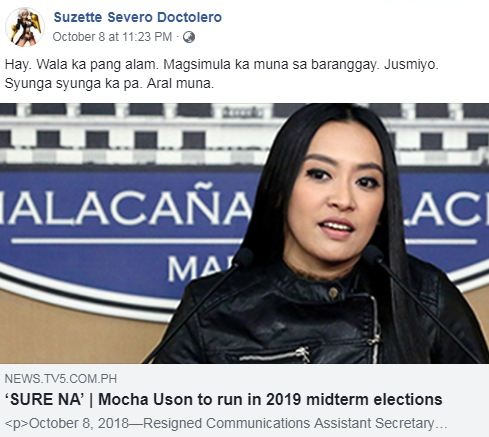This screenshot has height=437, width=489.
Task: Click the article description starting October 8, 2018
Action: point(226,423)
